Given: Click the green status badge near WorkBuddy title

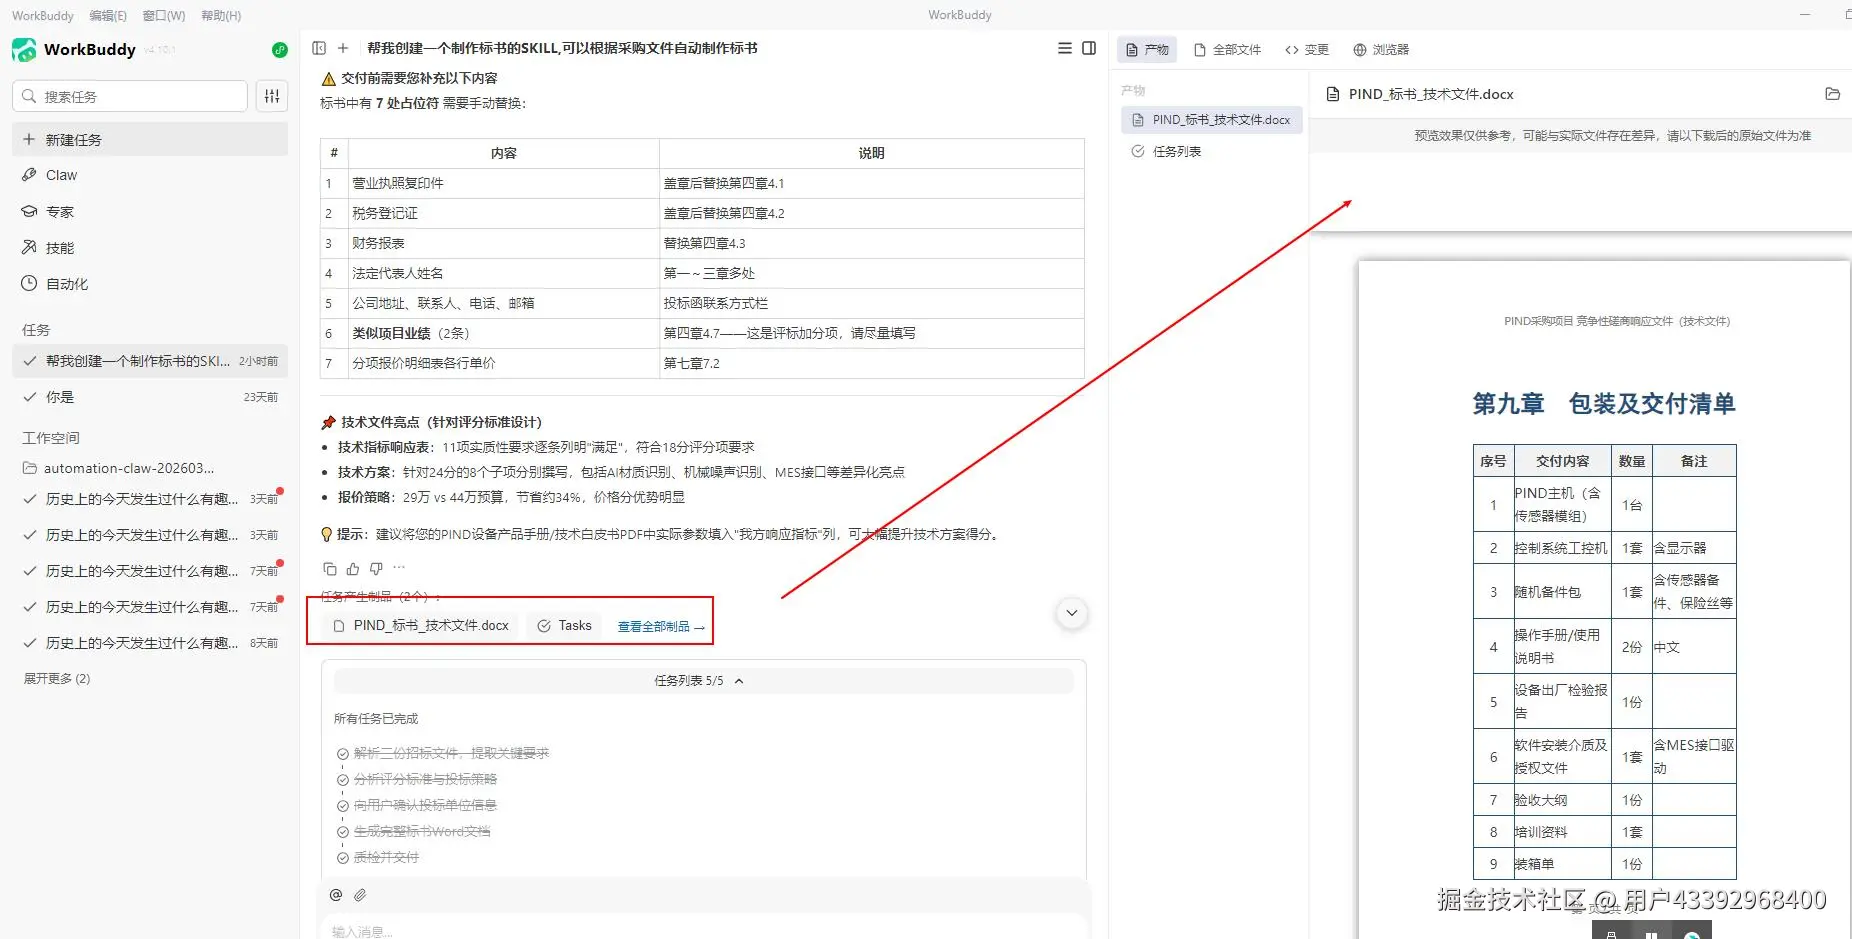Looking at the screenshot, I should click(x=280, y=50).
